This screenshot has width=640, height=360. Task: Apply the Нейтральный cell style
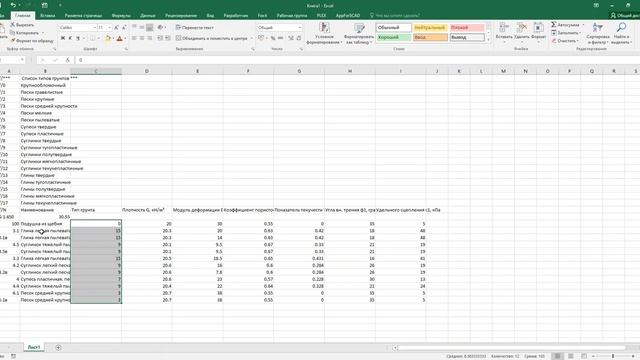(x=430, y=27)
